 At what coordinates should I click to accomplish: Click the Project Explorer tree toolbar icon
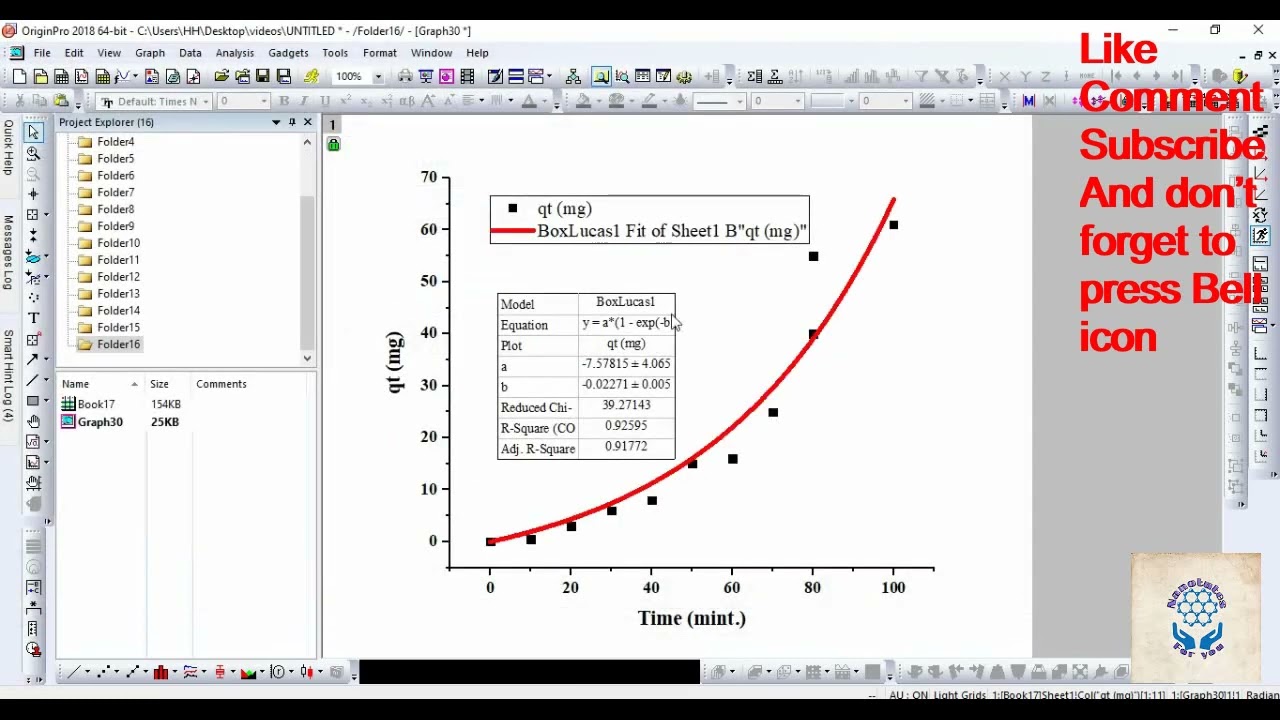pyautogui.click(x=573, y=76)
